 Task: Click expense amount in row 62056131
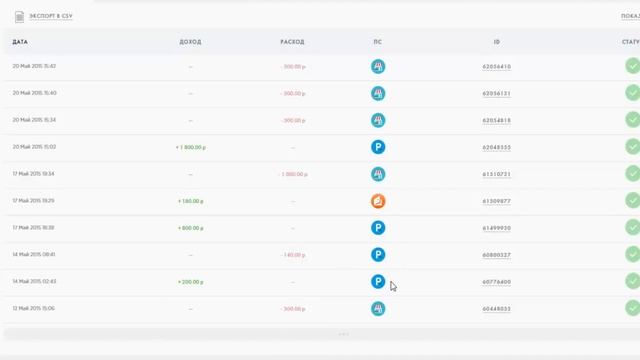tap(293, 93)
